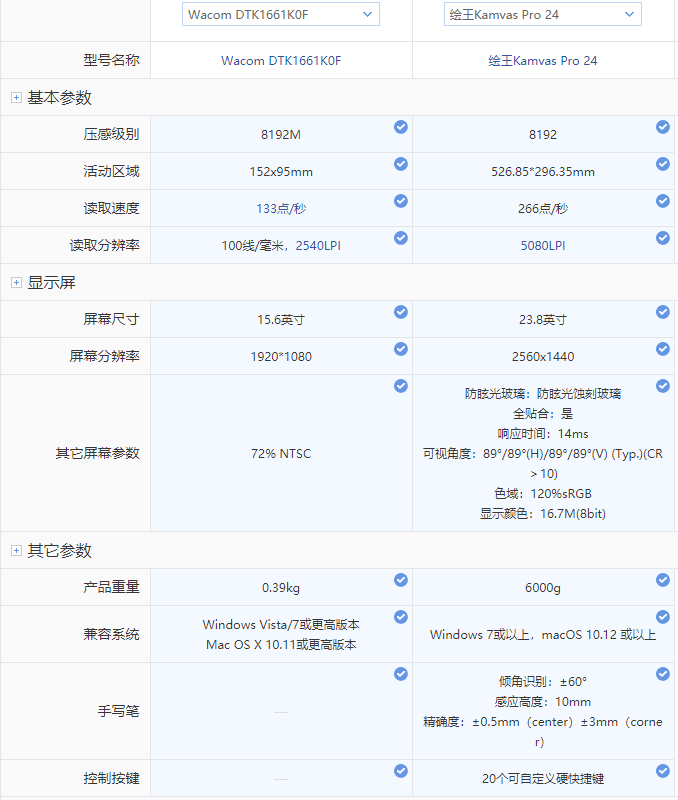Collapse the 其它参数 section

[16, 551]
